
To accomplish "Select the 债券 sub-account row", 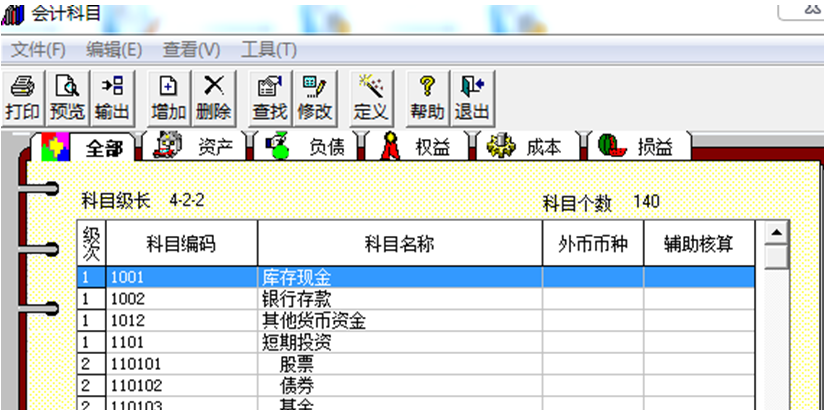I will point(416,385).
